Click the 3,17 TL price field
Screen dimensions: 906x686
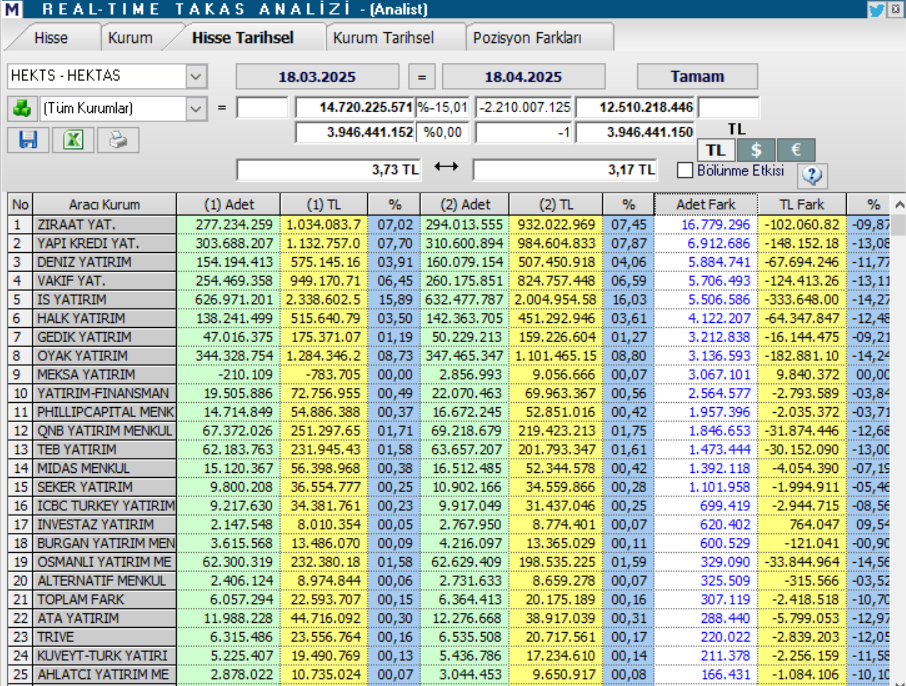[x=565, y=170]
